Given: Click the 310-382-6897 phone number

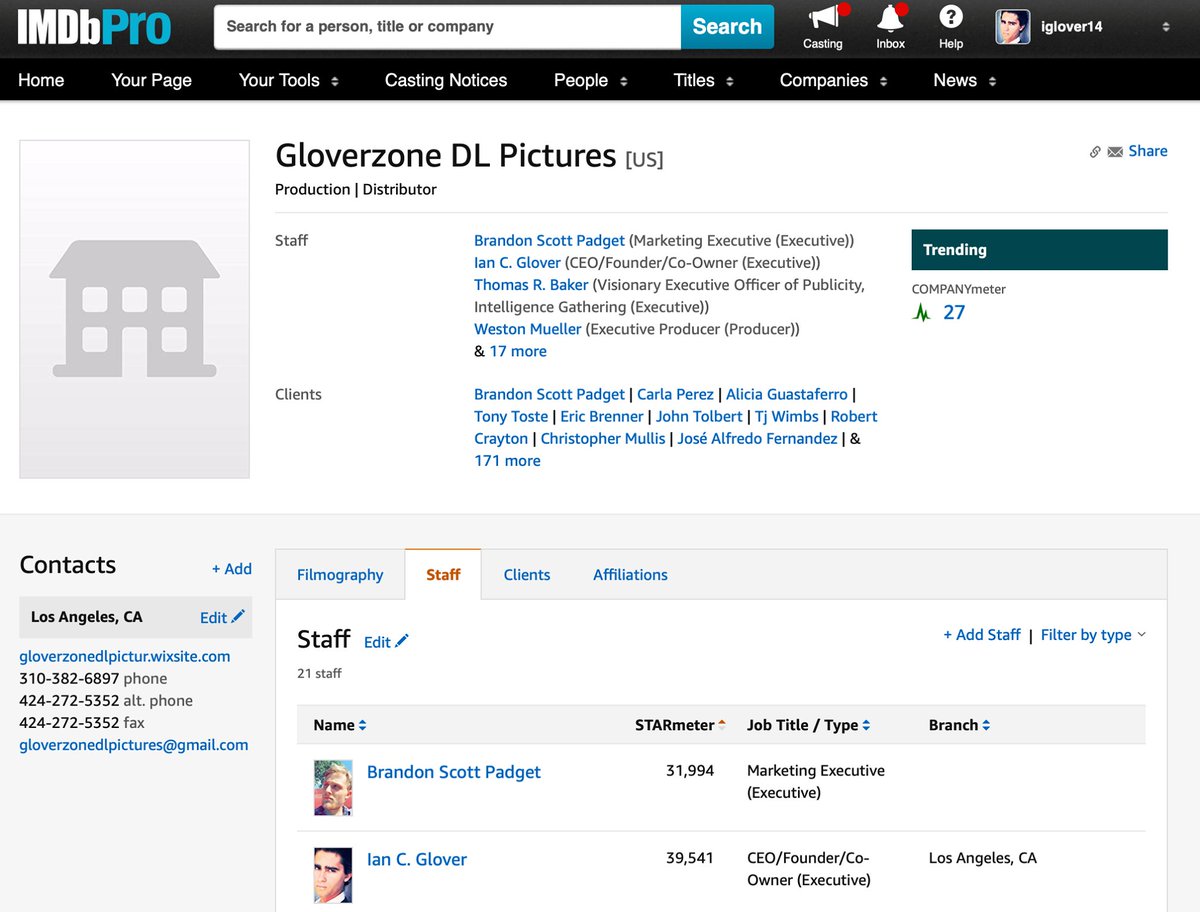Looking at the screenshot, I should (69, 679).
